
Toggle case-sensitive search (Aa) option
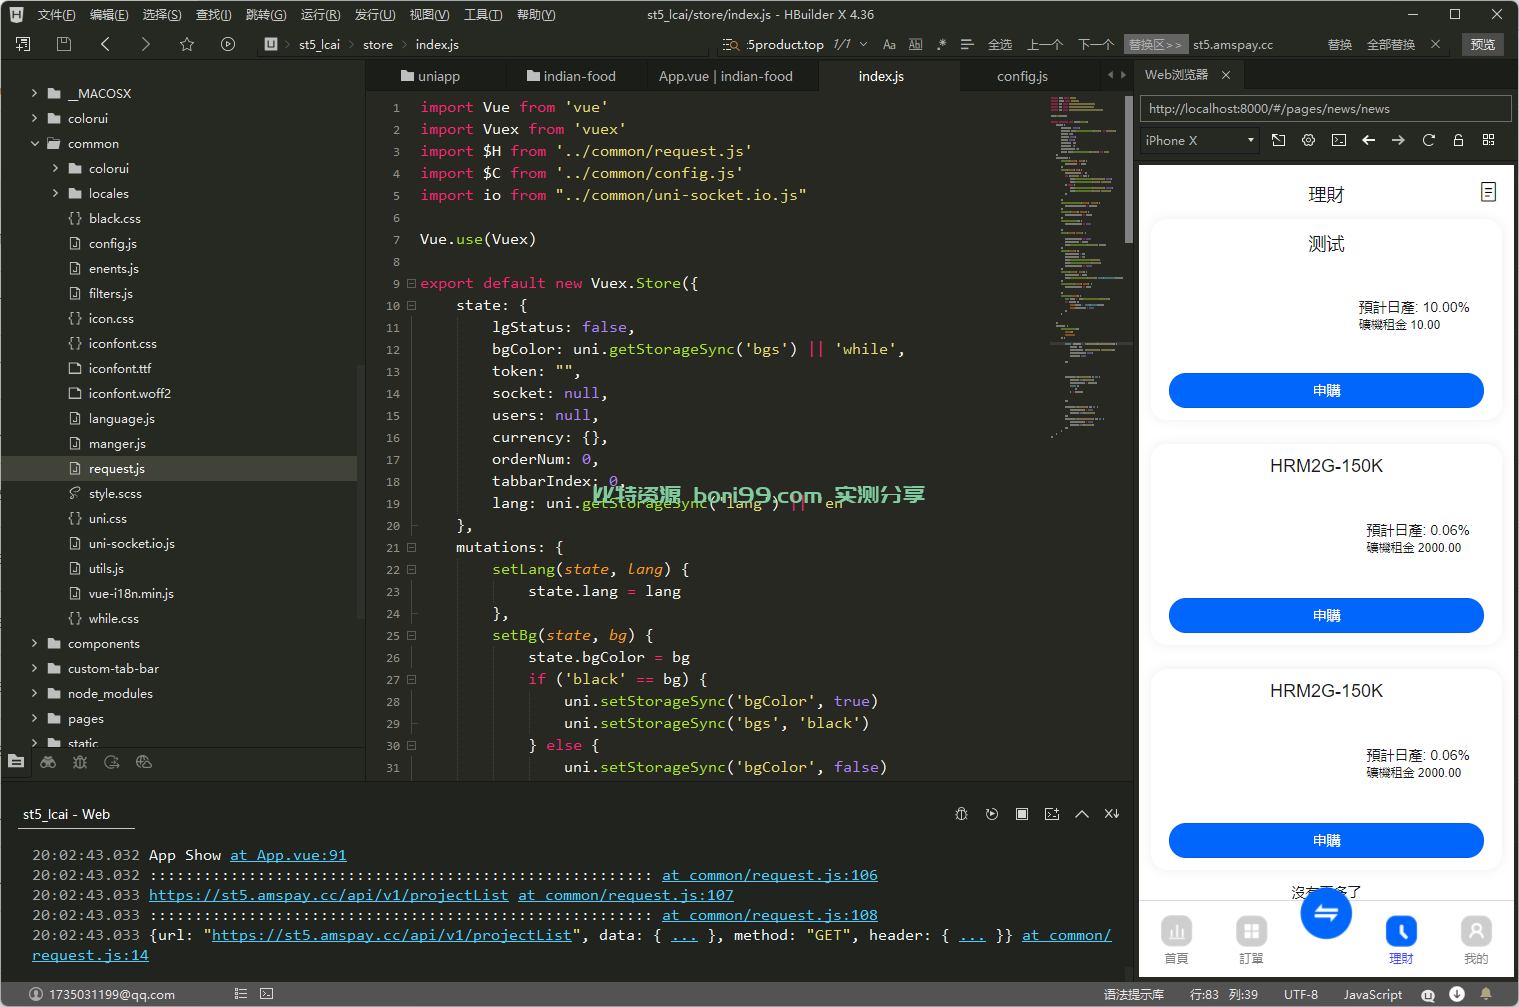pyautogui.click(x=889, y=45)
